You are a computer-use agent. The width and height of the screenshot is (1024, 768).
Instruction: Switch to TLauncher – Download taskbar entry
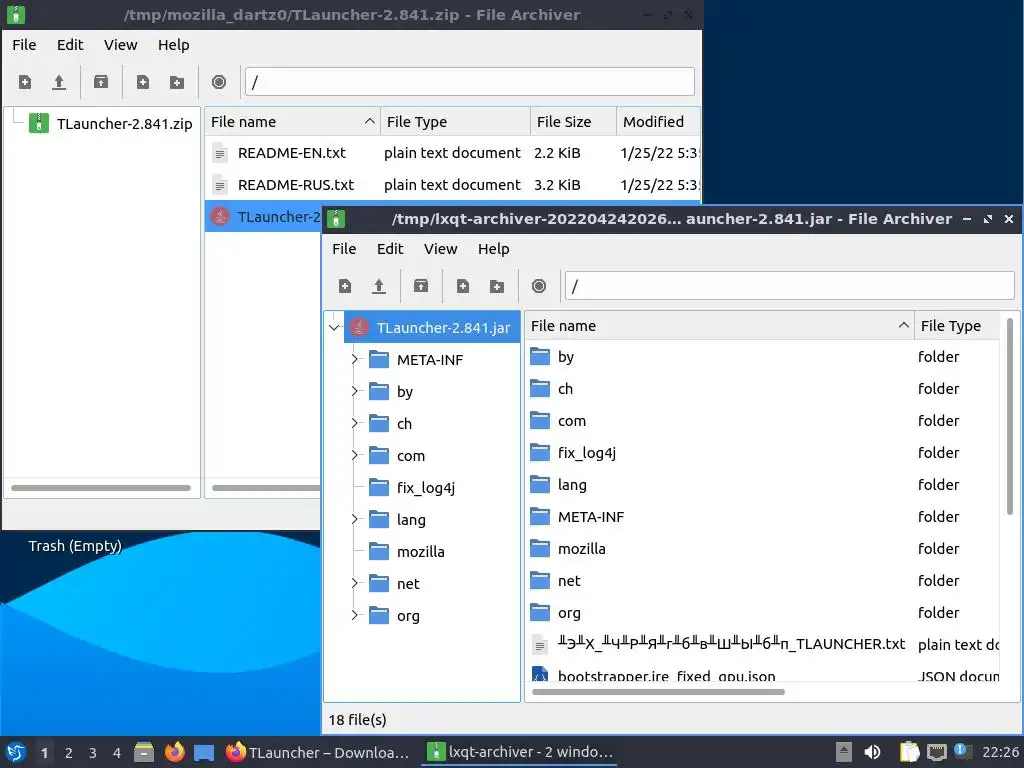tap(318, 752)
